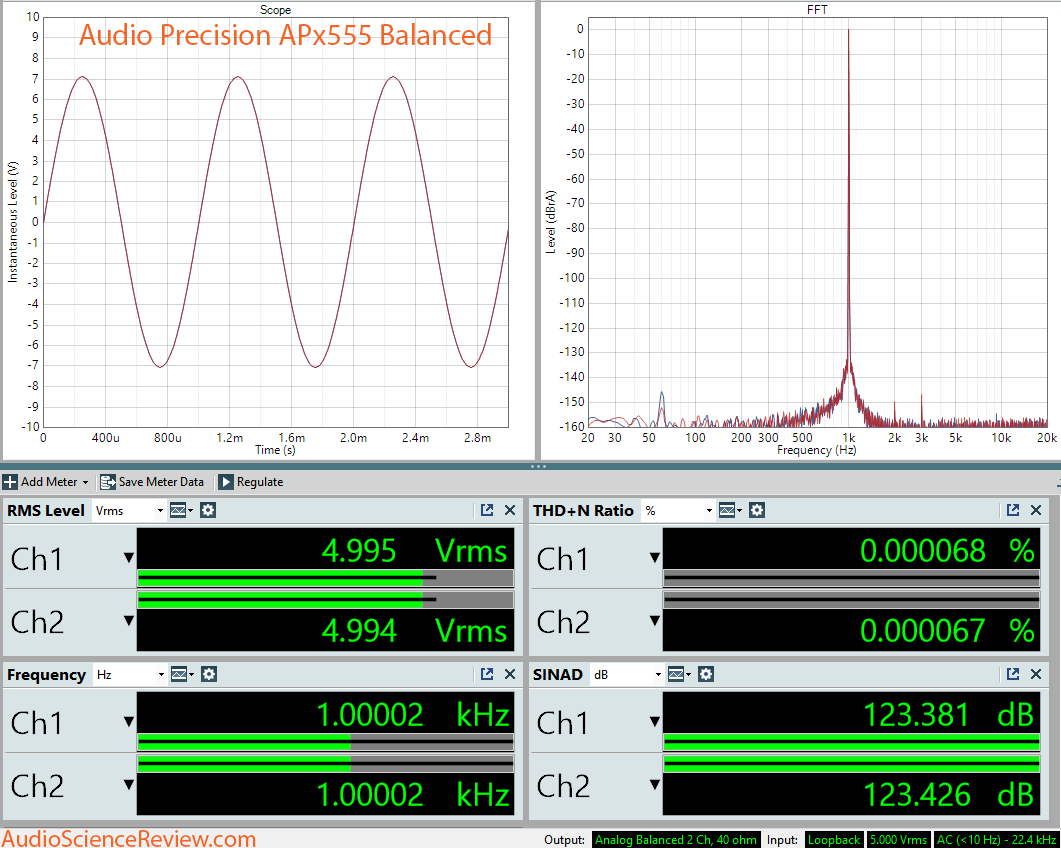Click the 4.995 Vrms reading
The width and height of the screenshot is (1061, 848).
pos(414,551)
